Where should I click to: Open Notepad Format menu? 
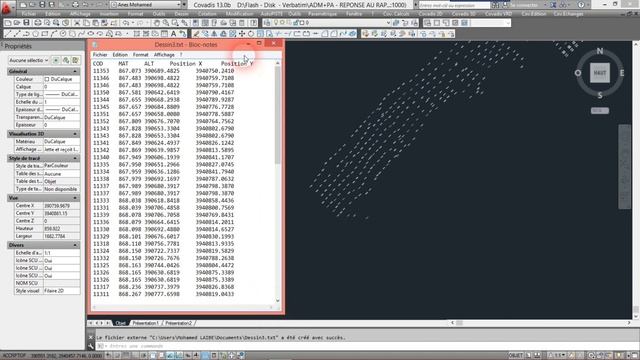point(140,55)
